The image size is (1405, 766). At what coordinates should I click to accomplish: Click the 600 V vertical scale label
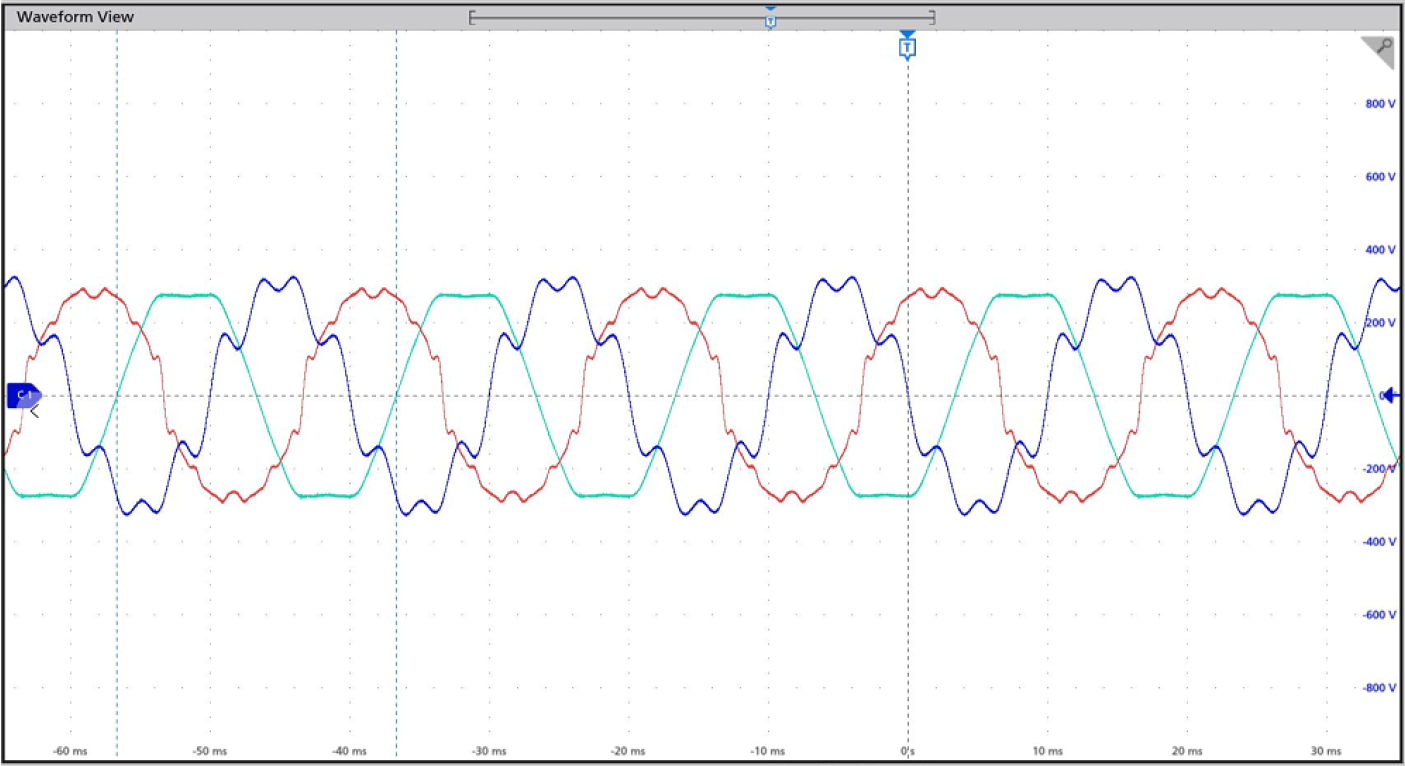click(x=1380, y=177)
